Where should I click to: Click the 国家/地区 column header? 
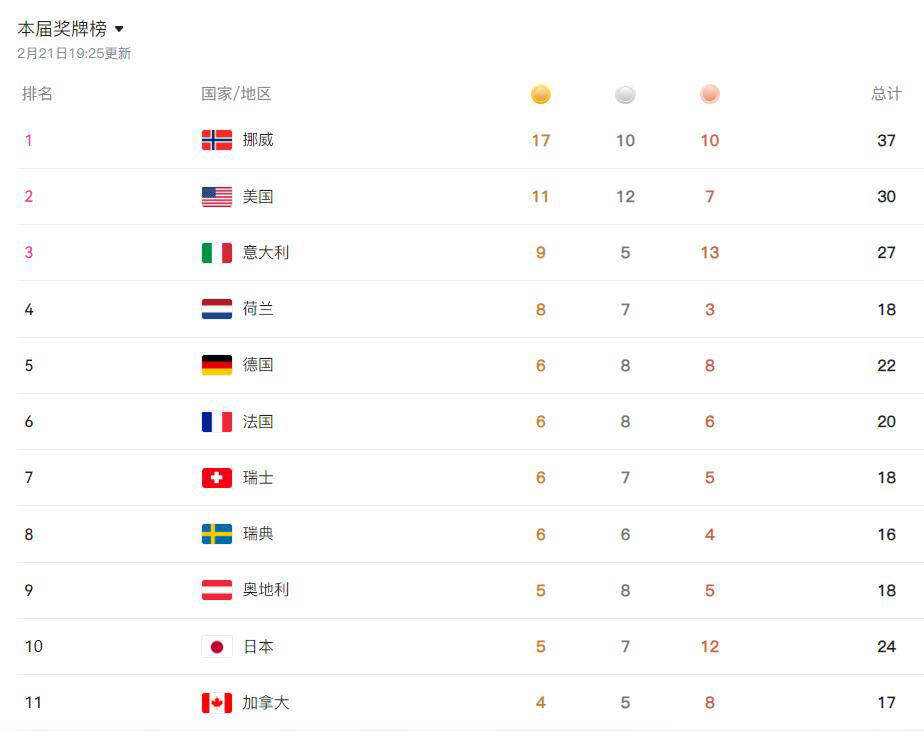coord(236,94)
